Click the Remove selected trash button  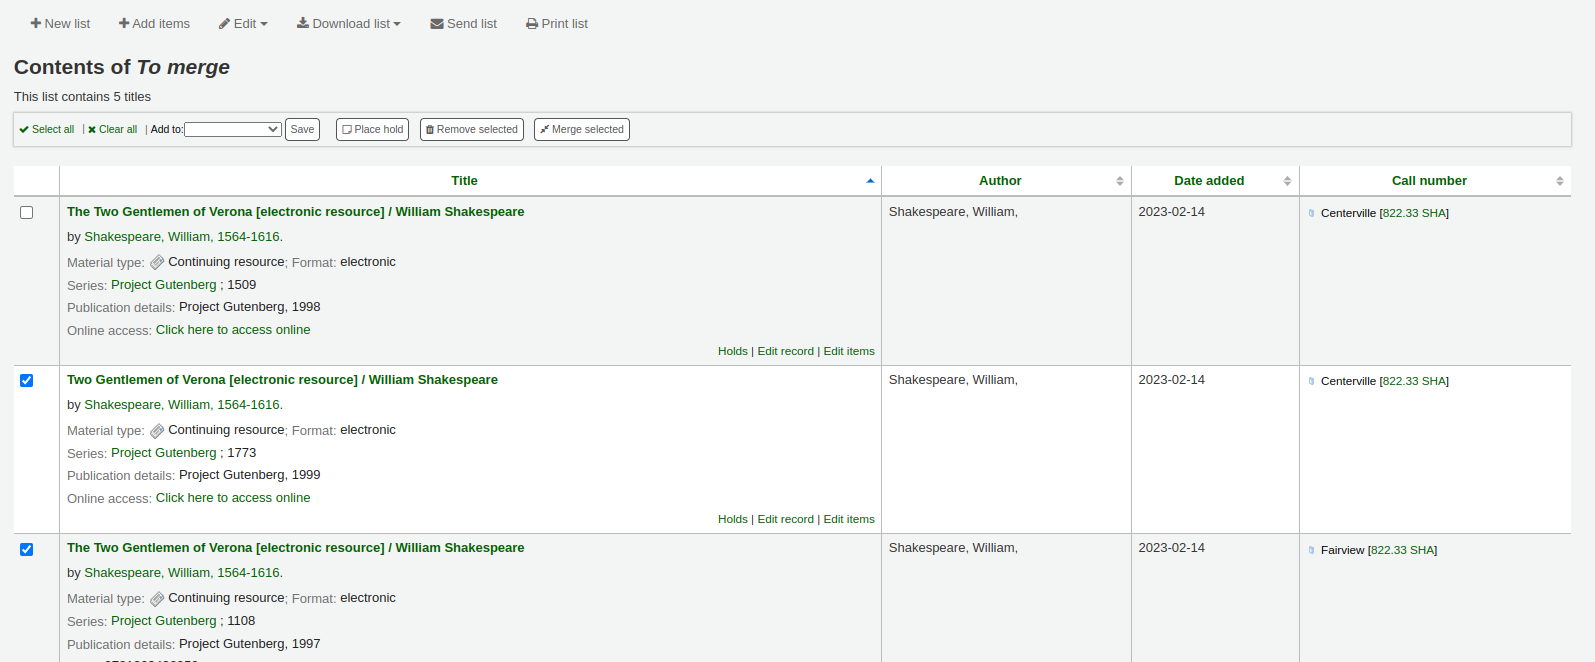coord(471,130)
